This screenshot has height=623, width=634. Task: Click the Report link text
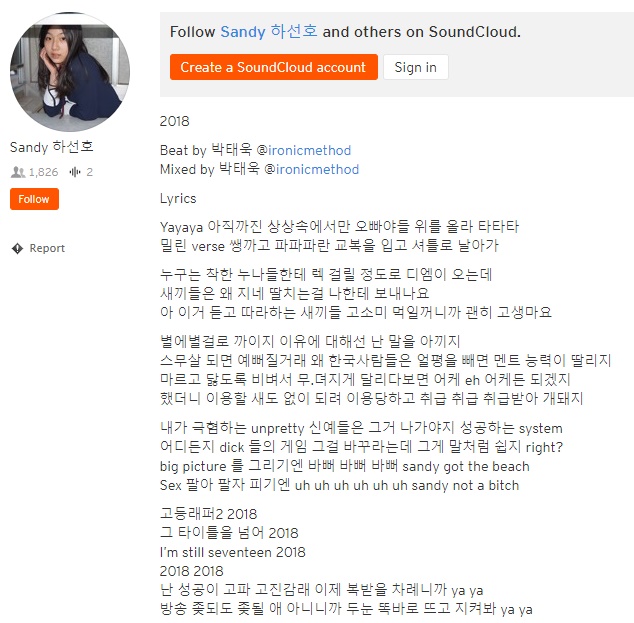[47, 248]
